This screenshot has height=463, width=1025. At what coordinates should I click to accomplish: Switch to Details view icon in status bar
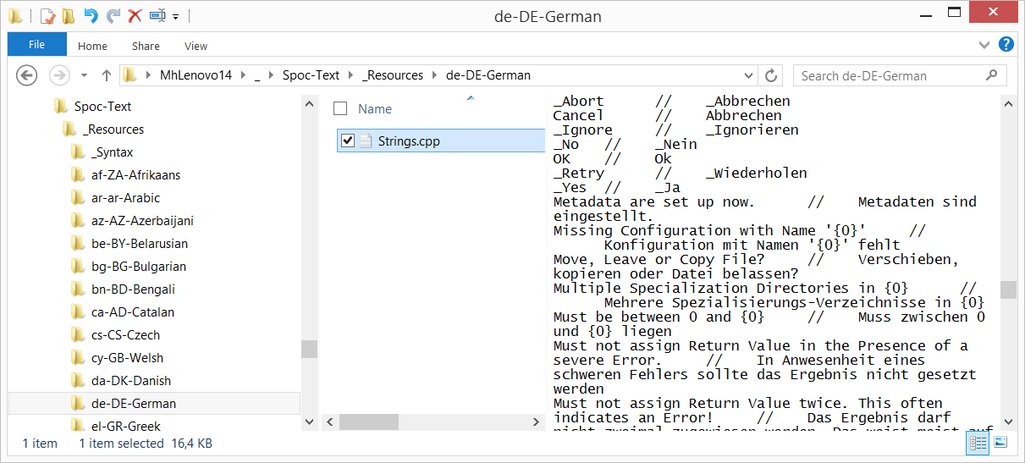pyautogui.click(x=978, y=443)
